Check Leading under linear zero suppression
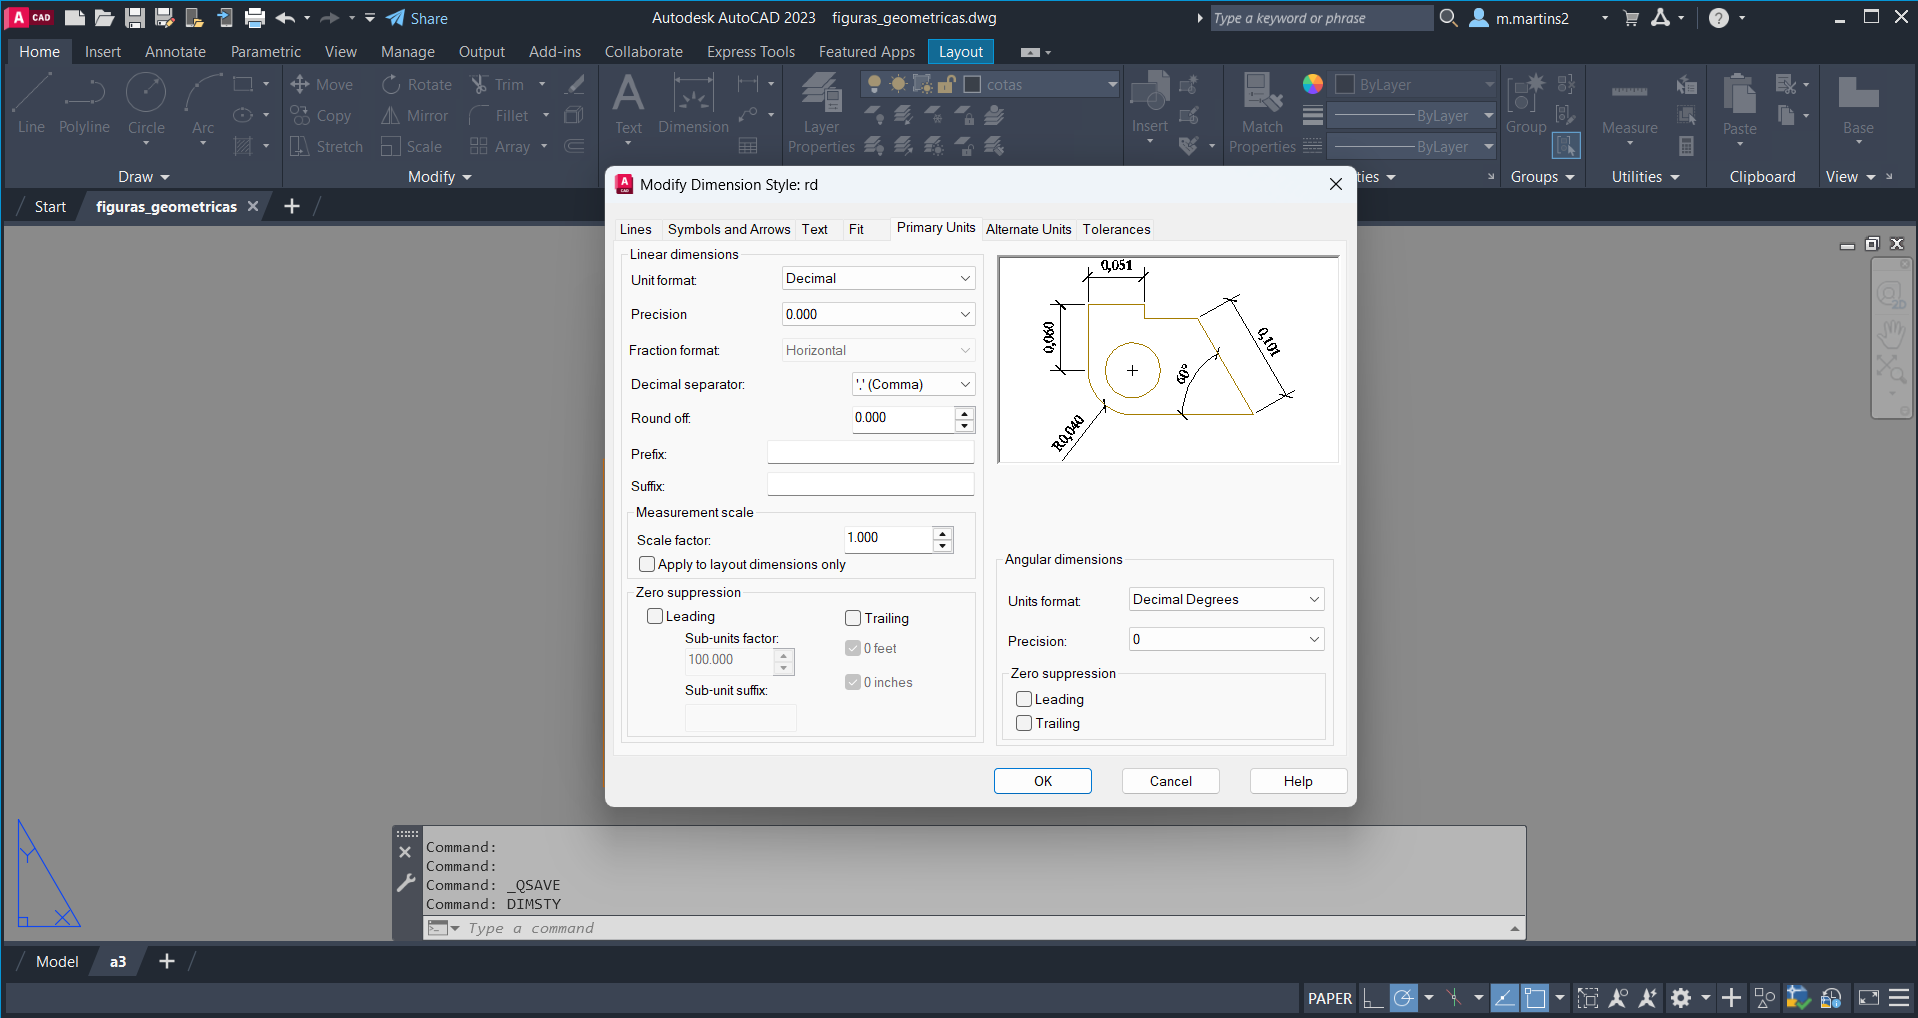 [x=655, y=617]
